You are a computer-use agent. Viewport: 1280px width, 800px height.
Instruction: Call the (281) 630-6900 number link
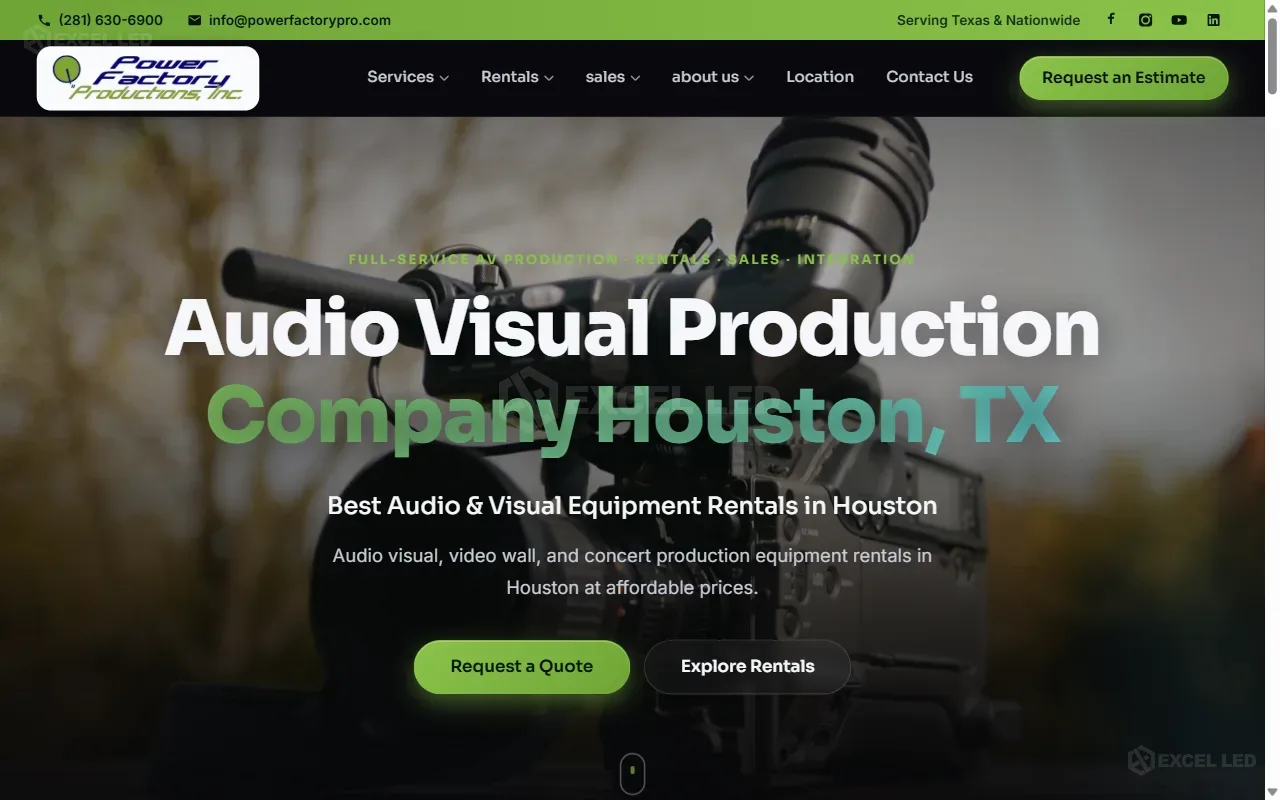click(x=111, y=20)
